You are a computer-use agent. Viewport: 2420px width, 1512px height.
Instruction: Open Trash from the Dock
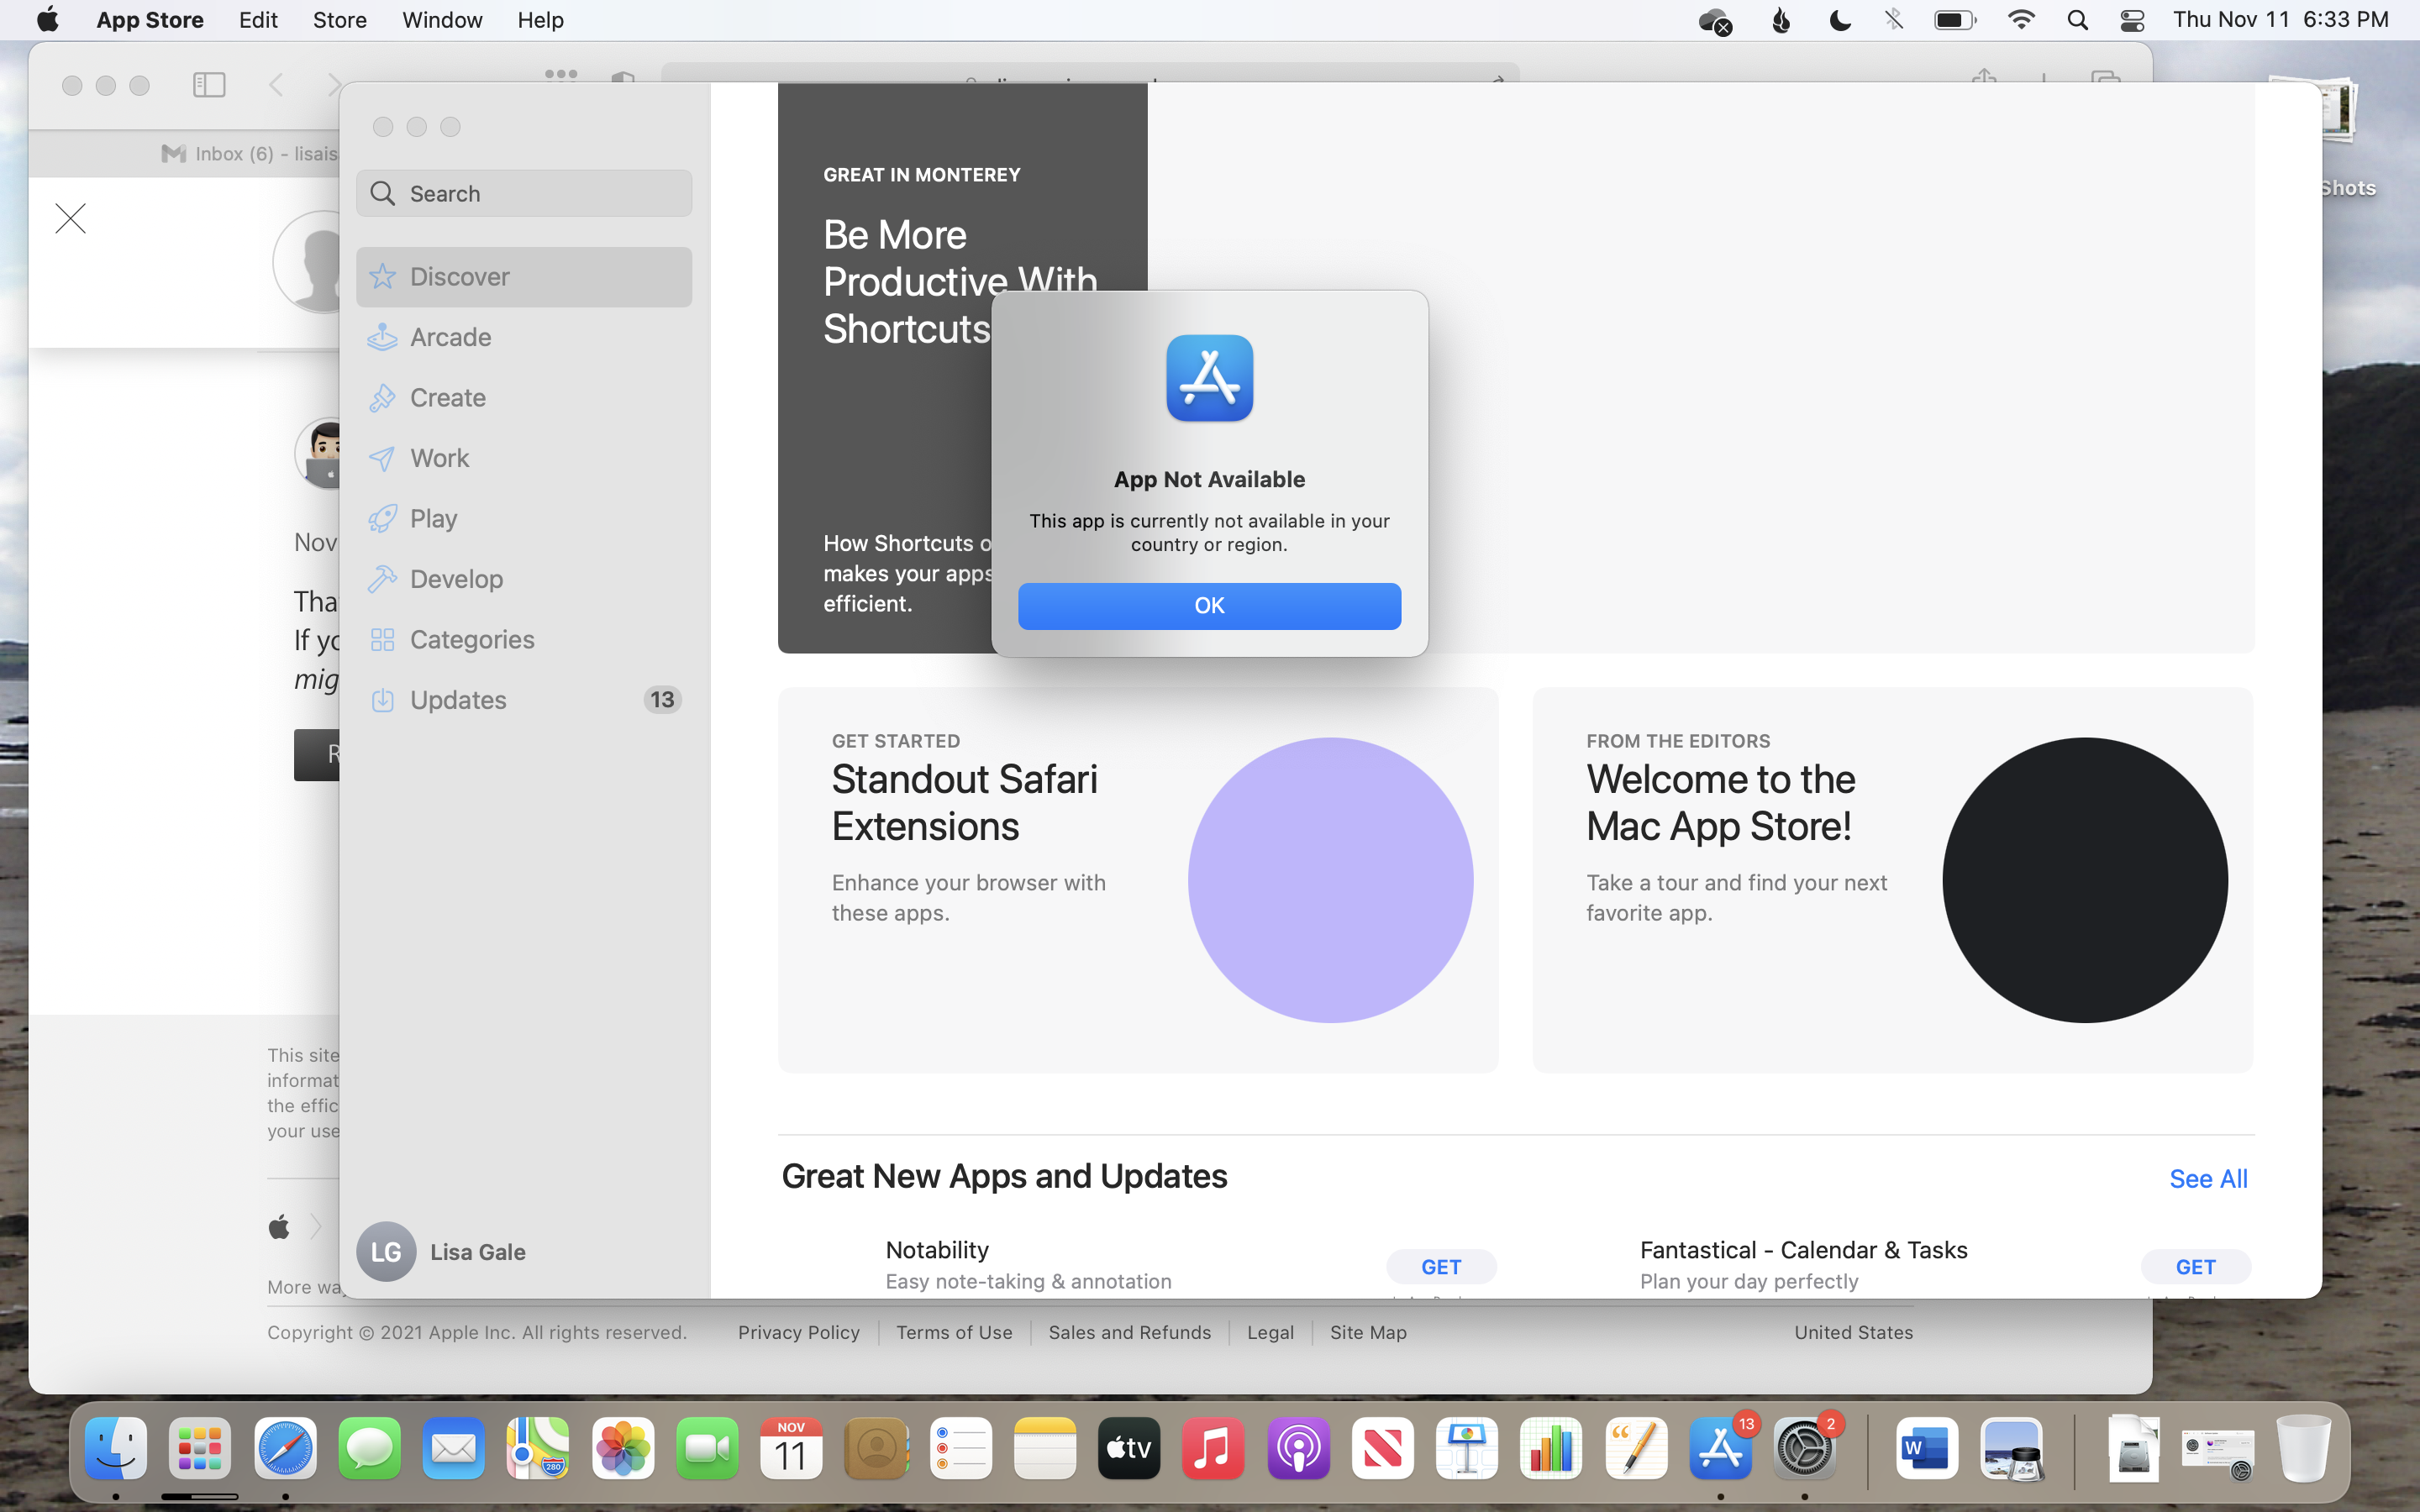click(2303, 1448)
